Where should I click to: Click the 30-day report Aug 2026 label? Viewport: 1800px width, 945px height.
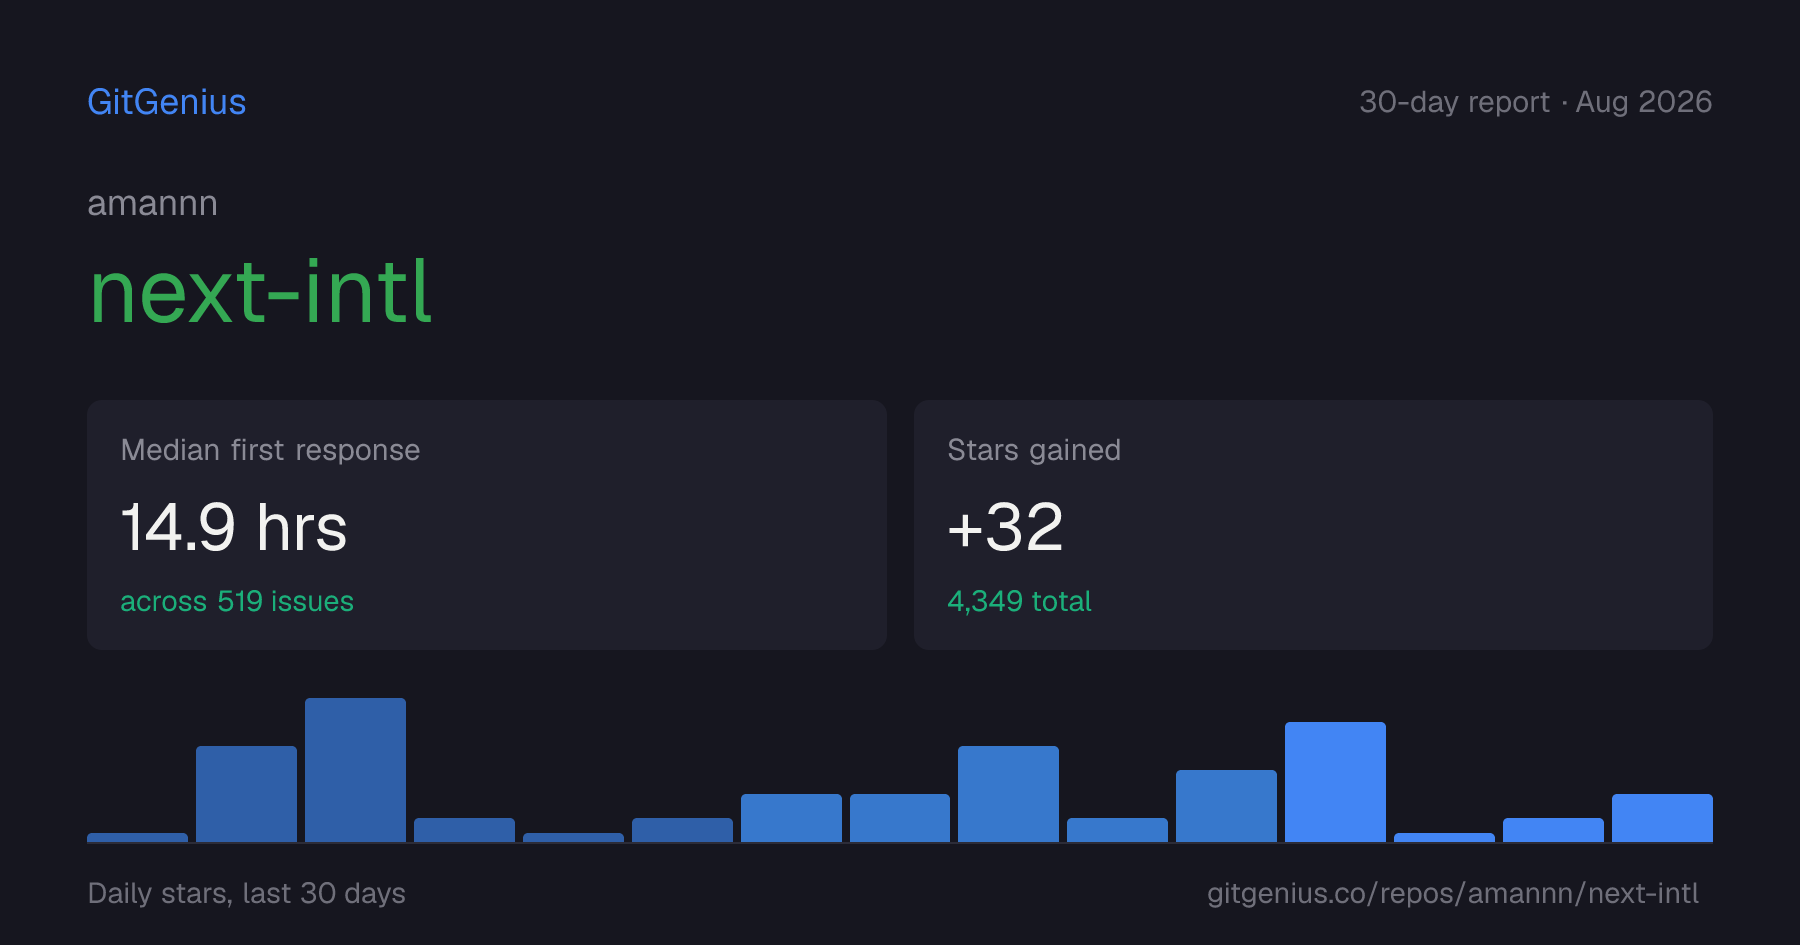[1535, 102]
